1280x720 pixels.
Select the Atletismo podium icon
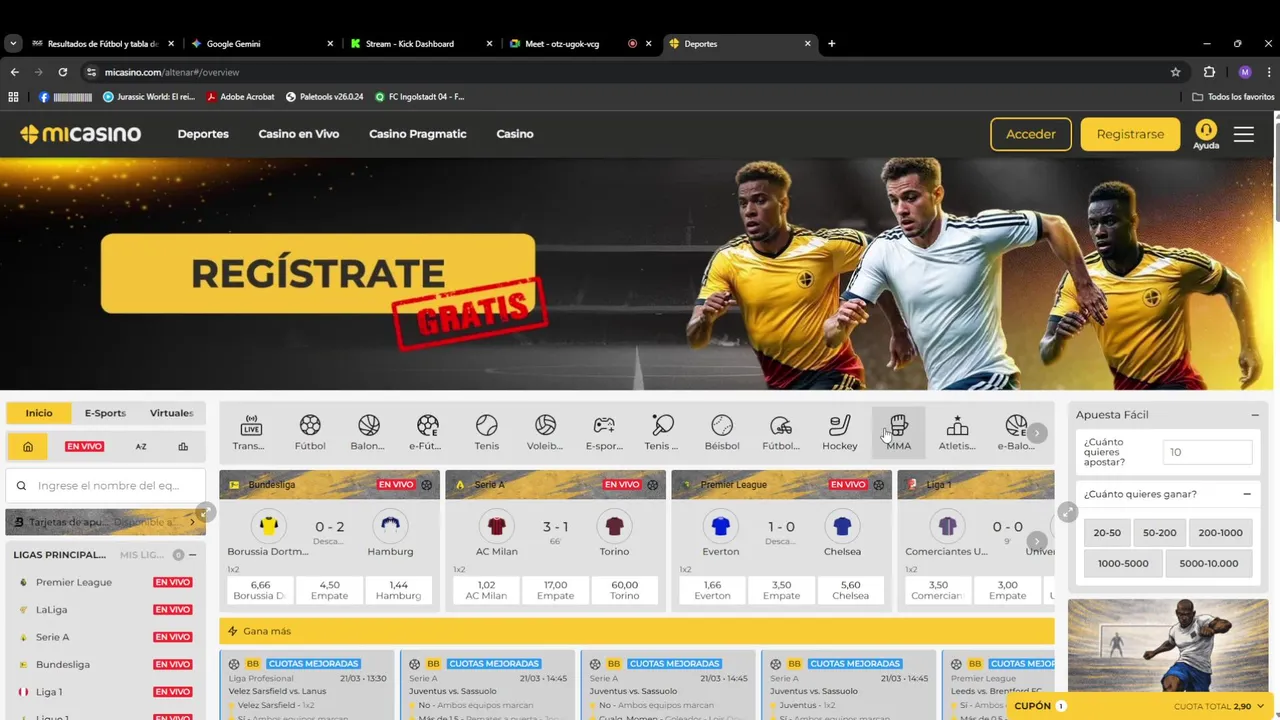pos(957,433)
